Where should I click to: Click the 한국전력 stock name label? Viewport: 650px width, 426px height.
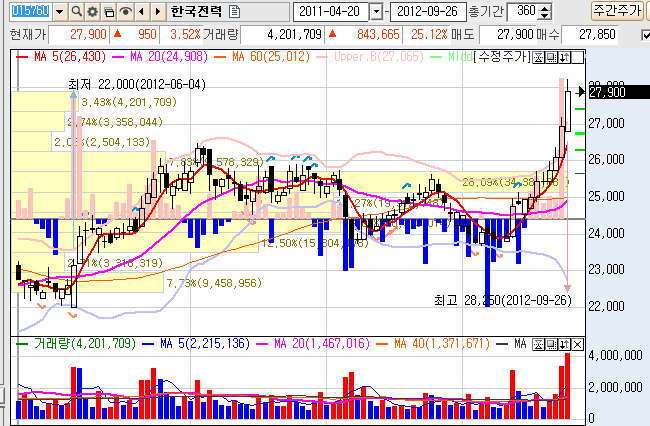tap(196, 11)
